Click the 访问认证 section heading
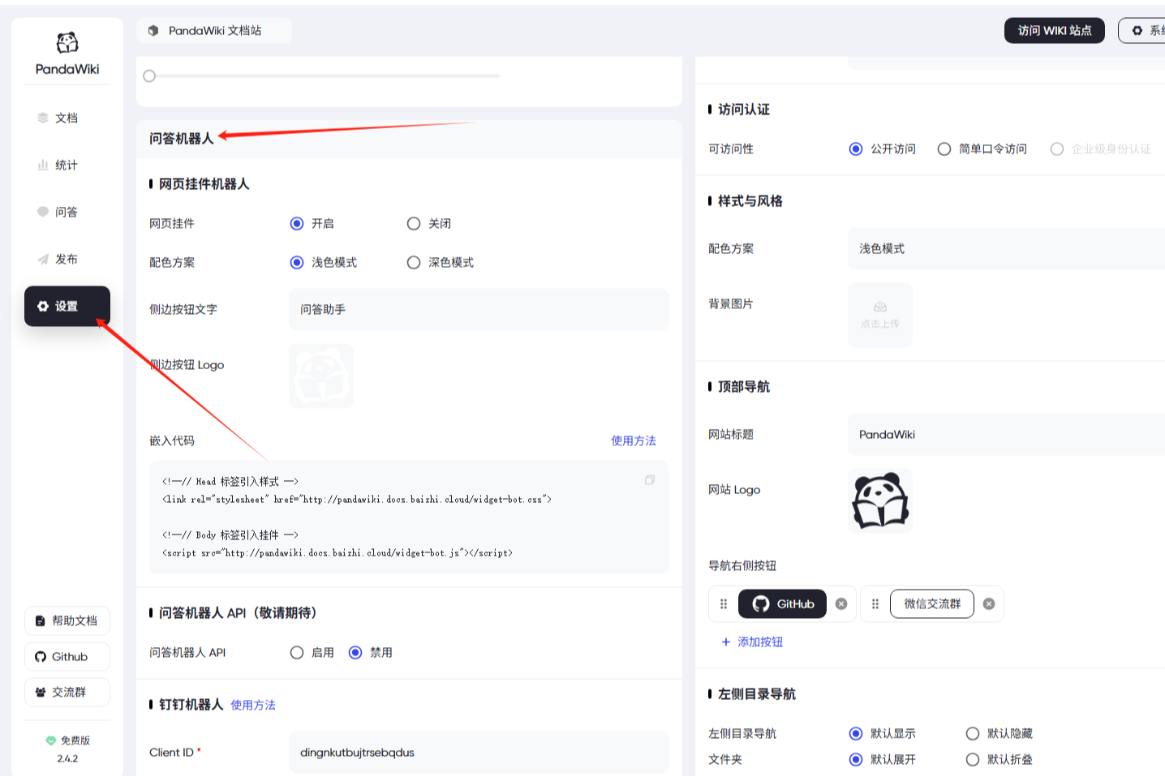This screenshot has width=1165, height=776. click(744, 109)
